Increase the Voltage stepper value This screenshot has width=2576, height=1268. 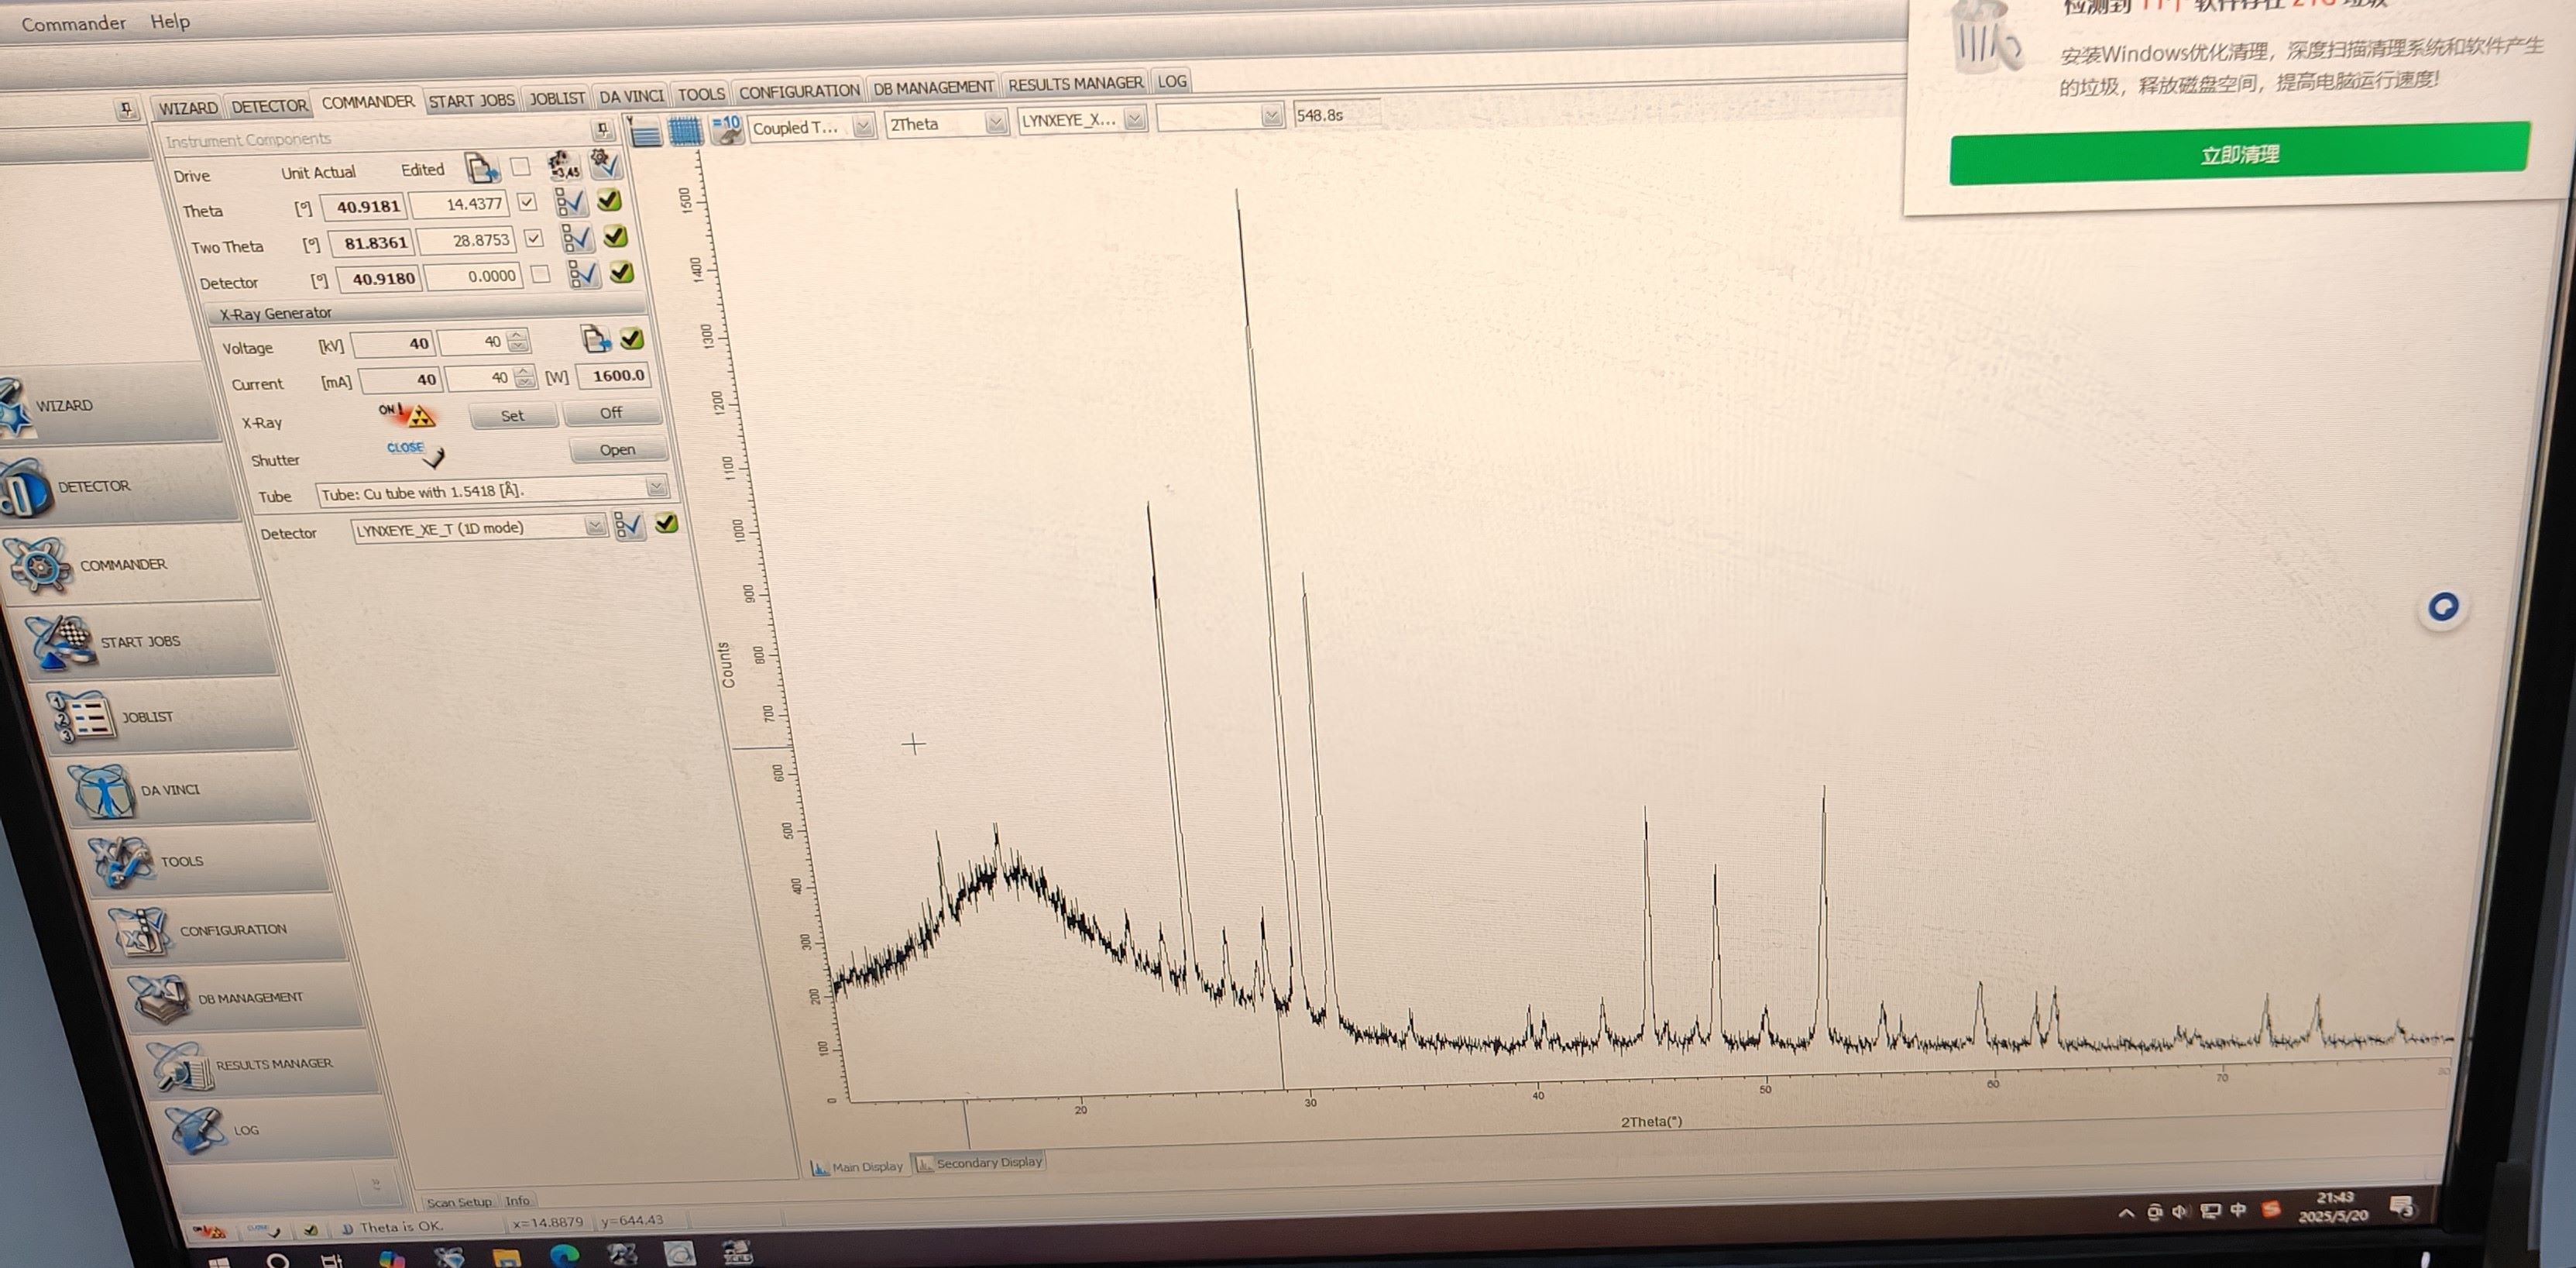pyautogui.click(x=517, y=336)
